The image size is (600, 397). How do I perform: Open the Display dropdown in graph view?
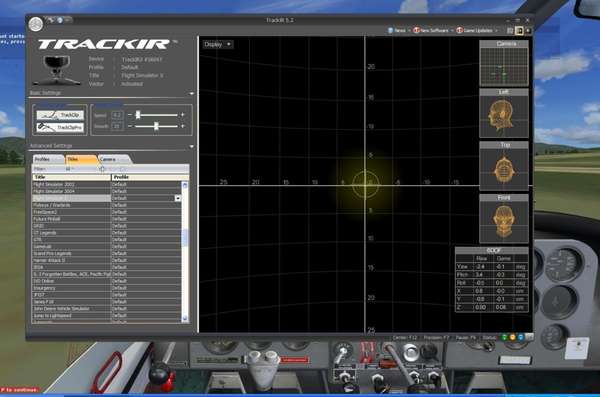pos(217,44)
